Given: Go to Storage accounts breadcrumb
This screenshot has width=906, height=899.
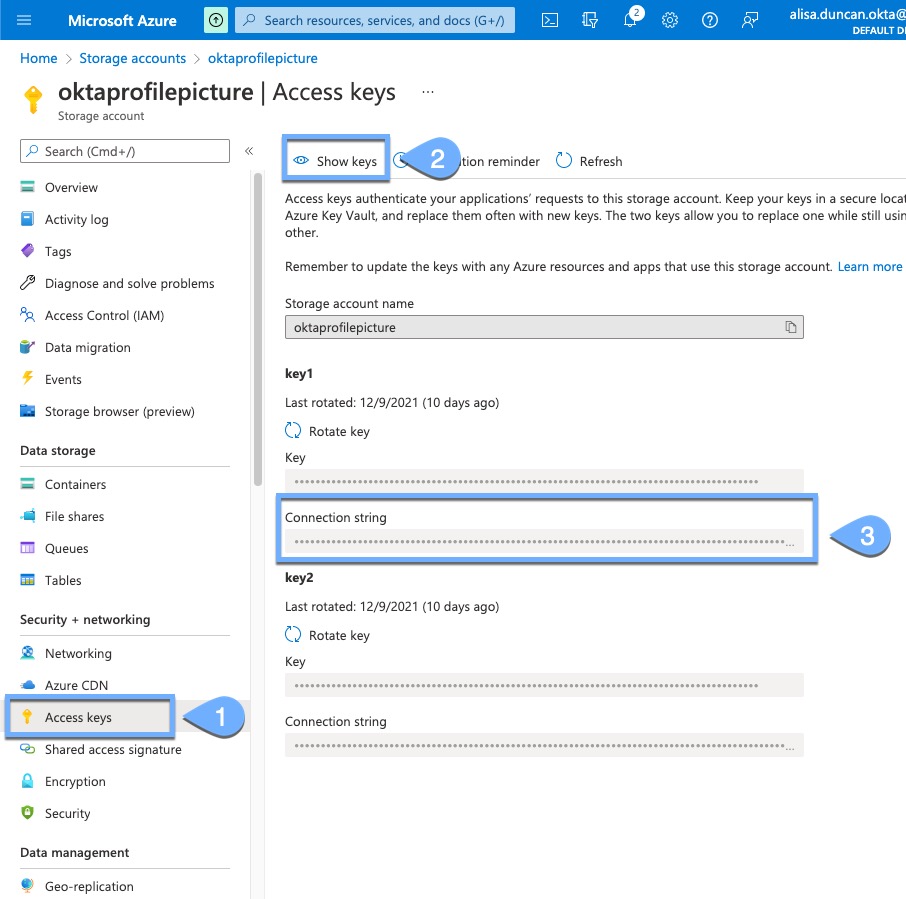Looking at the screenshot, I should click(132, 59).
